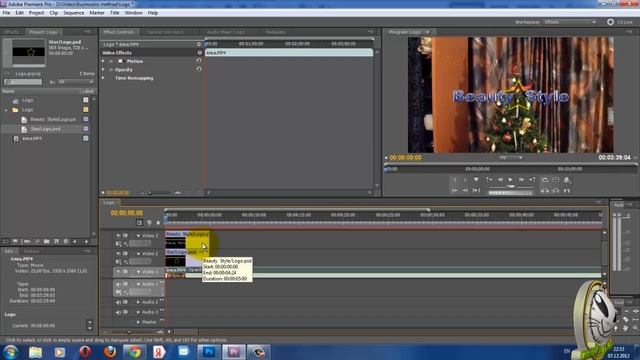Click the New Bin folder icon in Project panel

coord(47,242)
